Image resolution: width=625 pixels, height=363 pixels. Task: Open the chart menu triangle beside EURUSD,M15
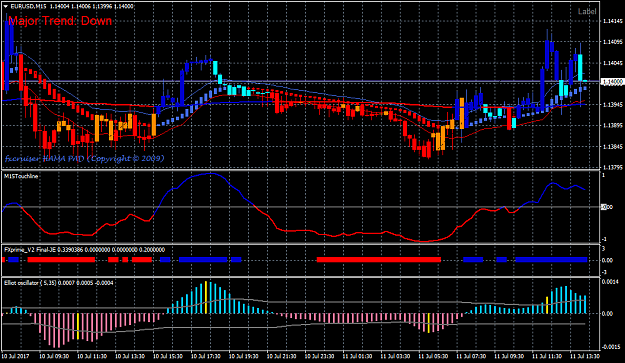[x=5, y=6]
